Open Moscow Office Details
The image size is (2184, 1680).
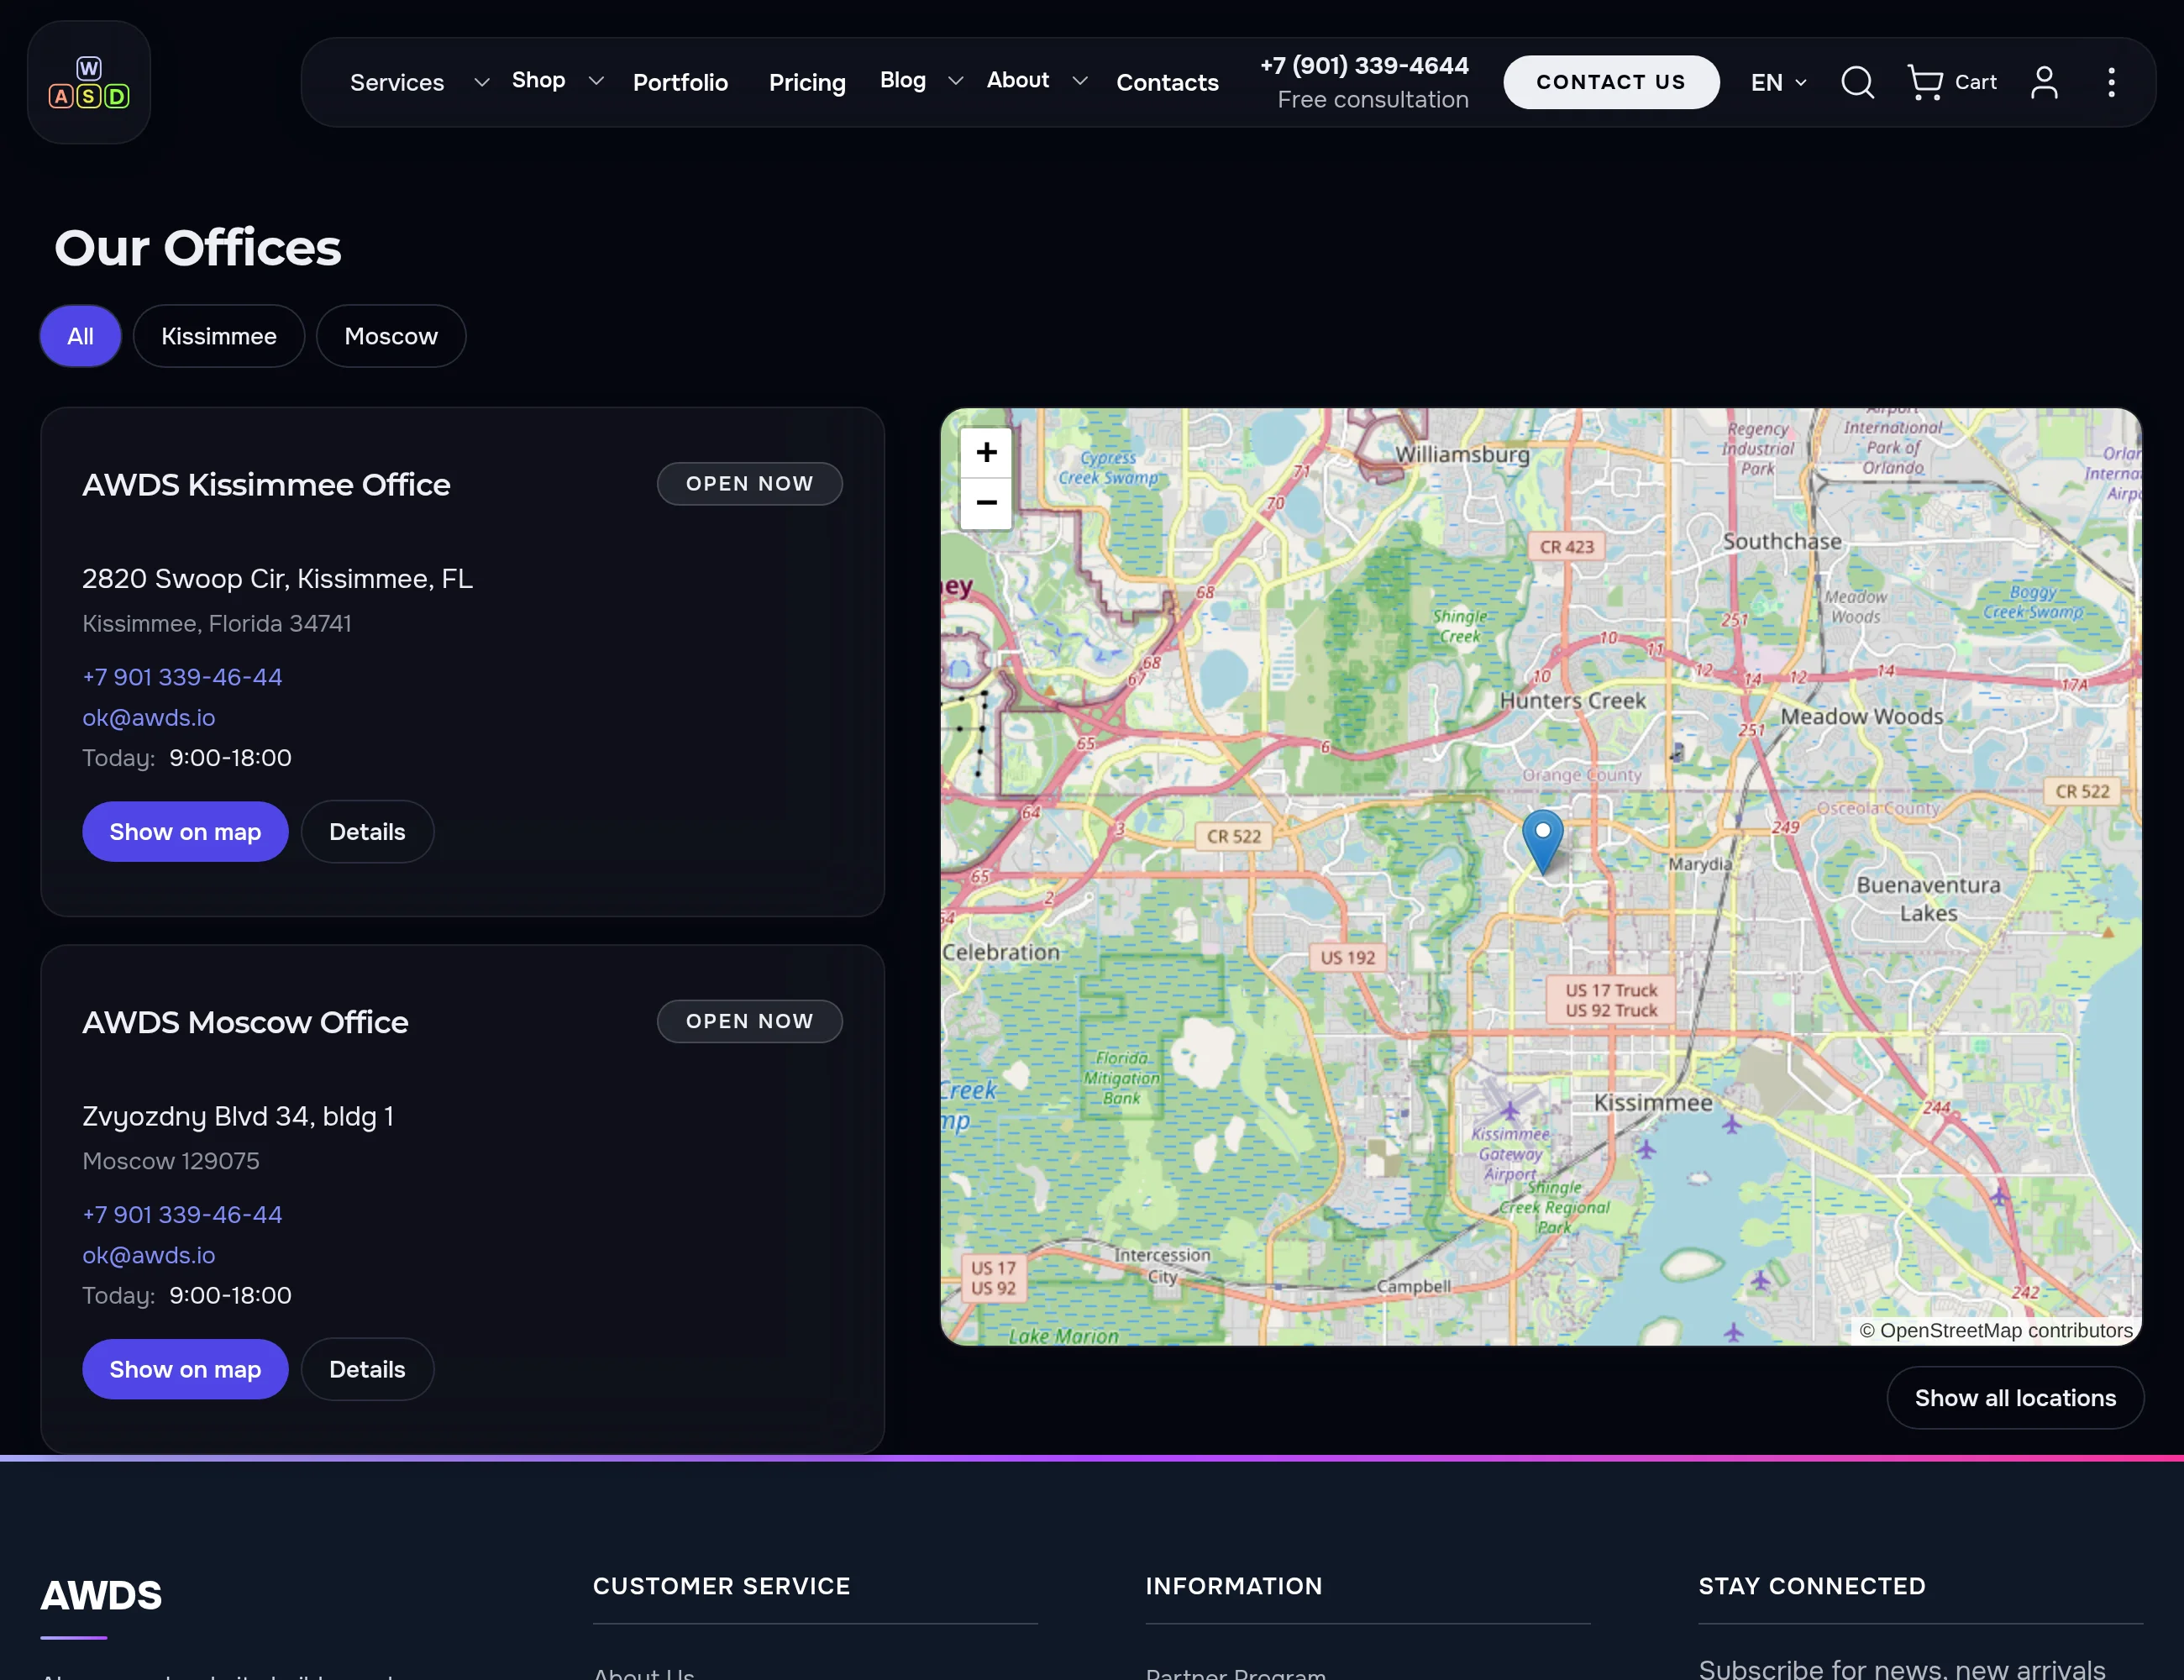pos(367,1369)
